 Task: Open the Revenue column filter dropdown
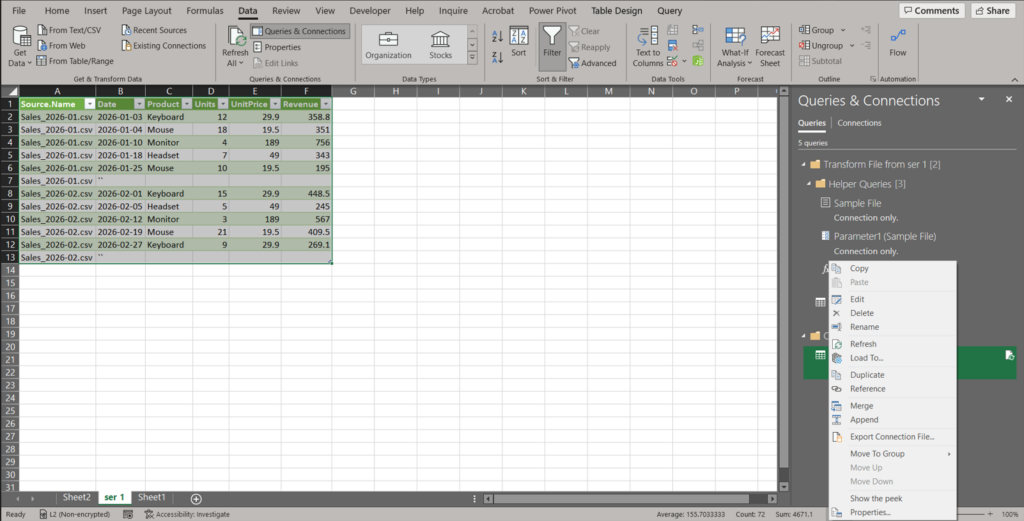(x=326, y=104)
